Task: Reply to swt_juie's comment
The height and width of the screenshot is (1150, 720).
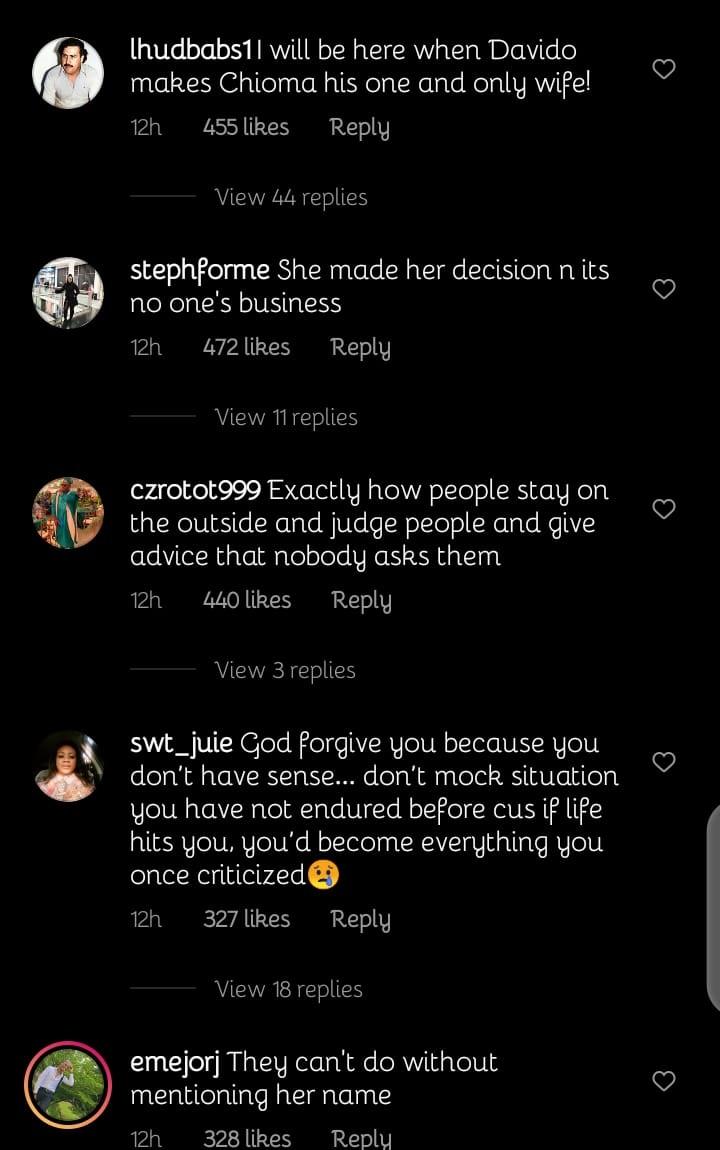Action: [x=360, y=920]
